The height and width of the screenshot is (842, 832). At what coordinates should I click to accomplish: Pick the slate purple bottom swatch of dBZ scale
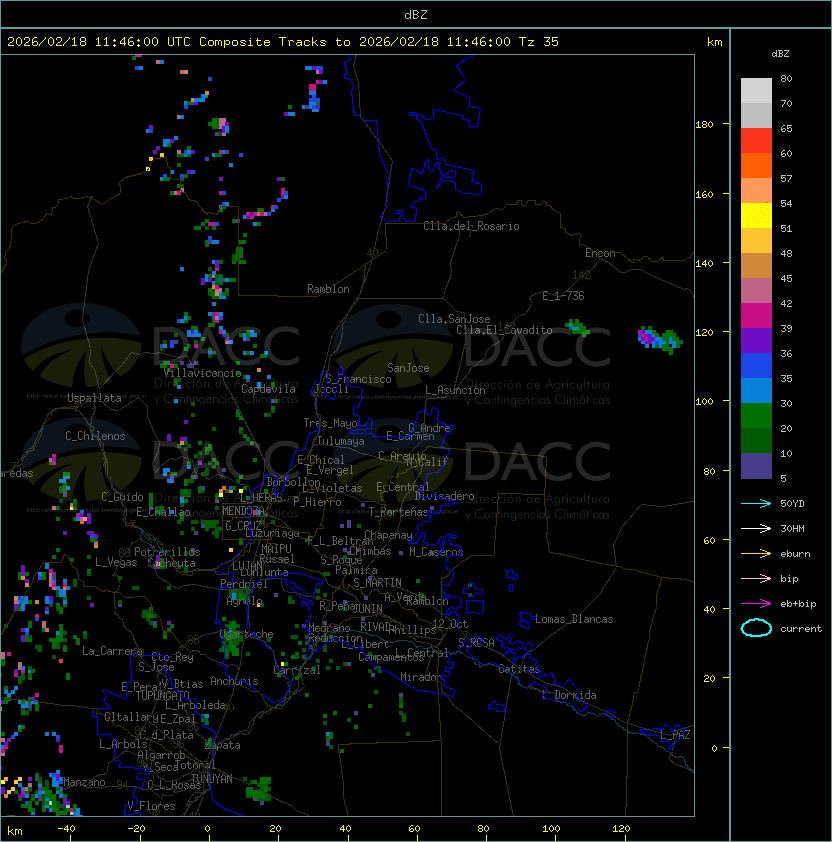(756, 466)
